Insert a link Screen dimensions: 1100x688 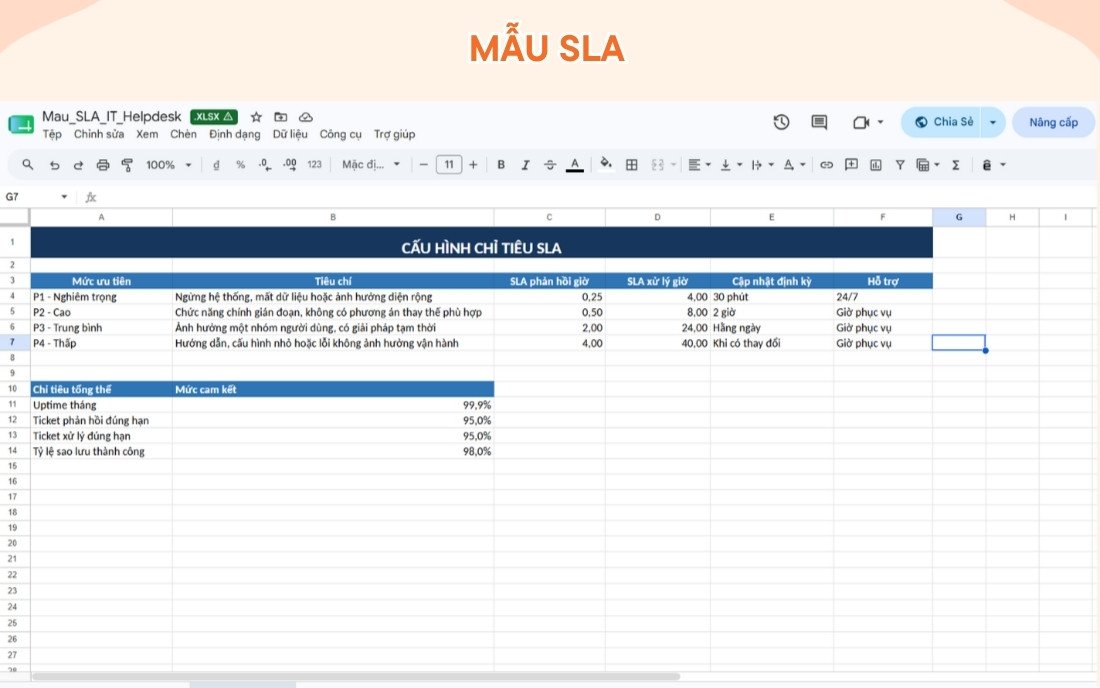(x=826, y=165)
